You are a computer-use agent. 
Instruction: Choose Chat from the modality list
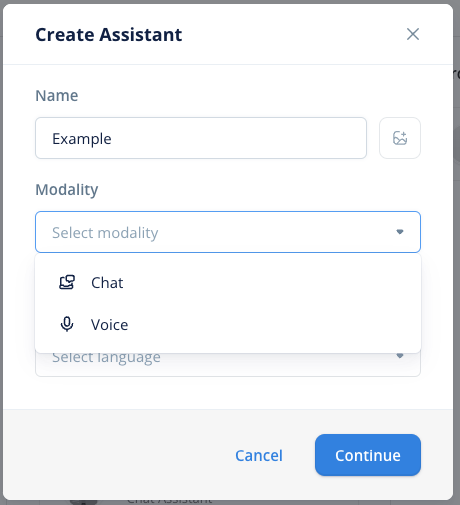[228, 283]
